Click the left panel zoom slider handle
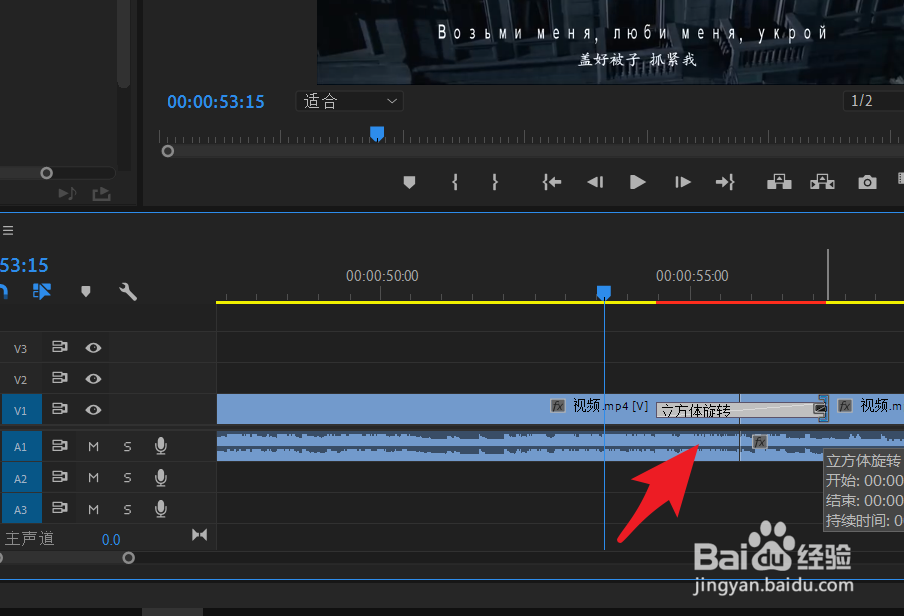This screenshot has height=616, width=904. click(47, 173)
